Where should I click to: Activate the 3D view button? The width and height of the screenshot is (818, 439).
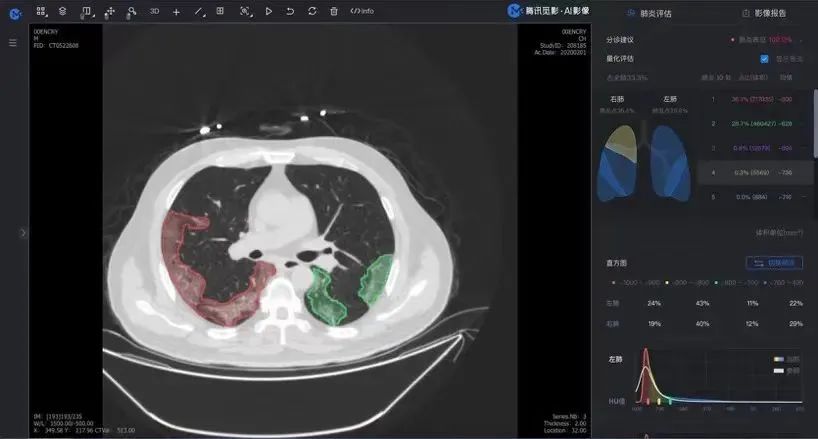[154, 11]
